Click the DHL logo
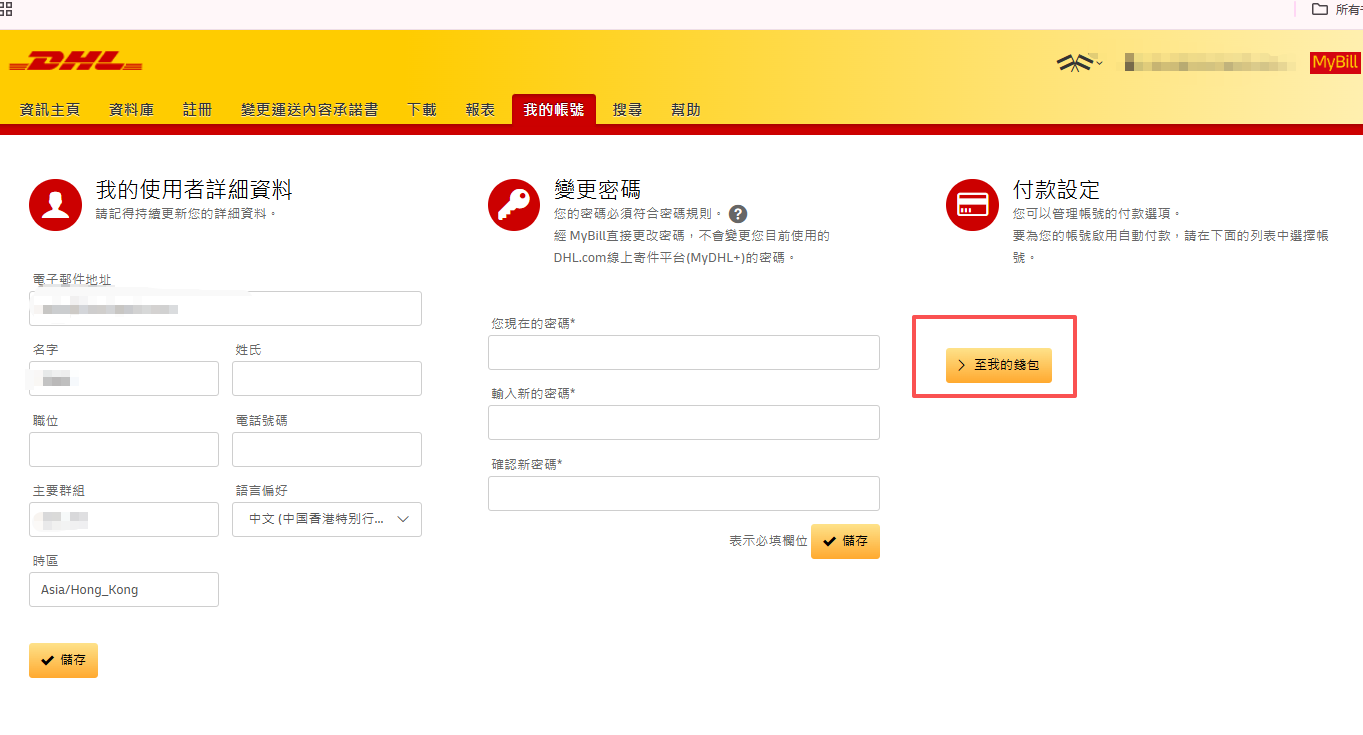 [x=76, y=62]
